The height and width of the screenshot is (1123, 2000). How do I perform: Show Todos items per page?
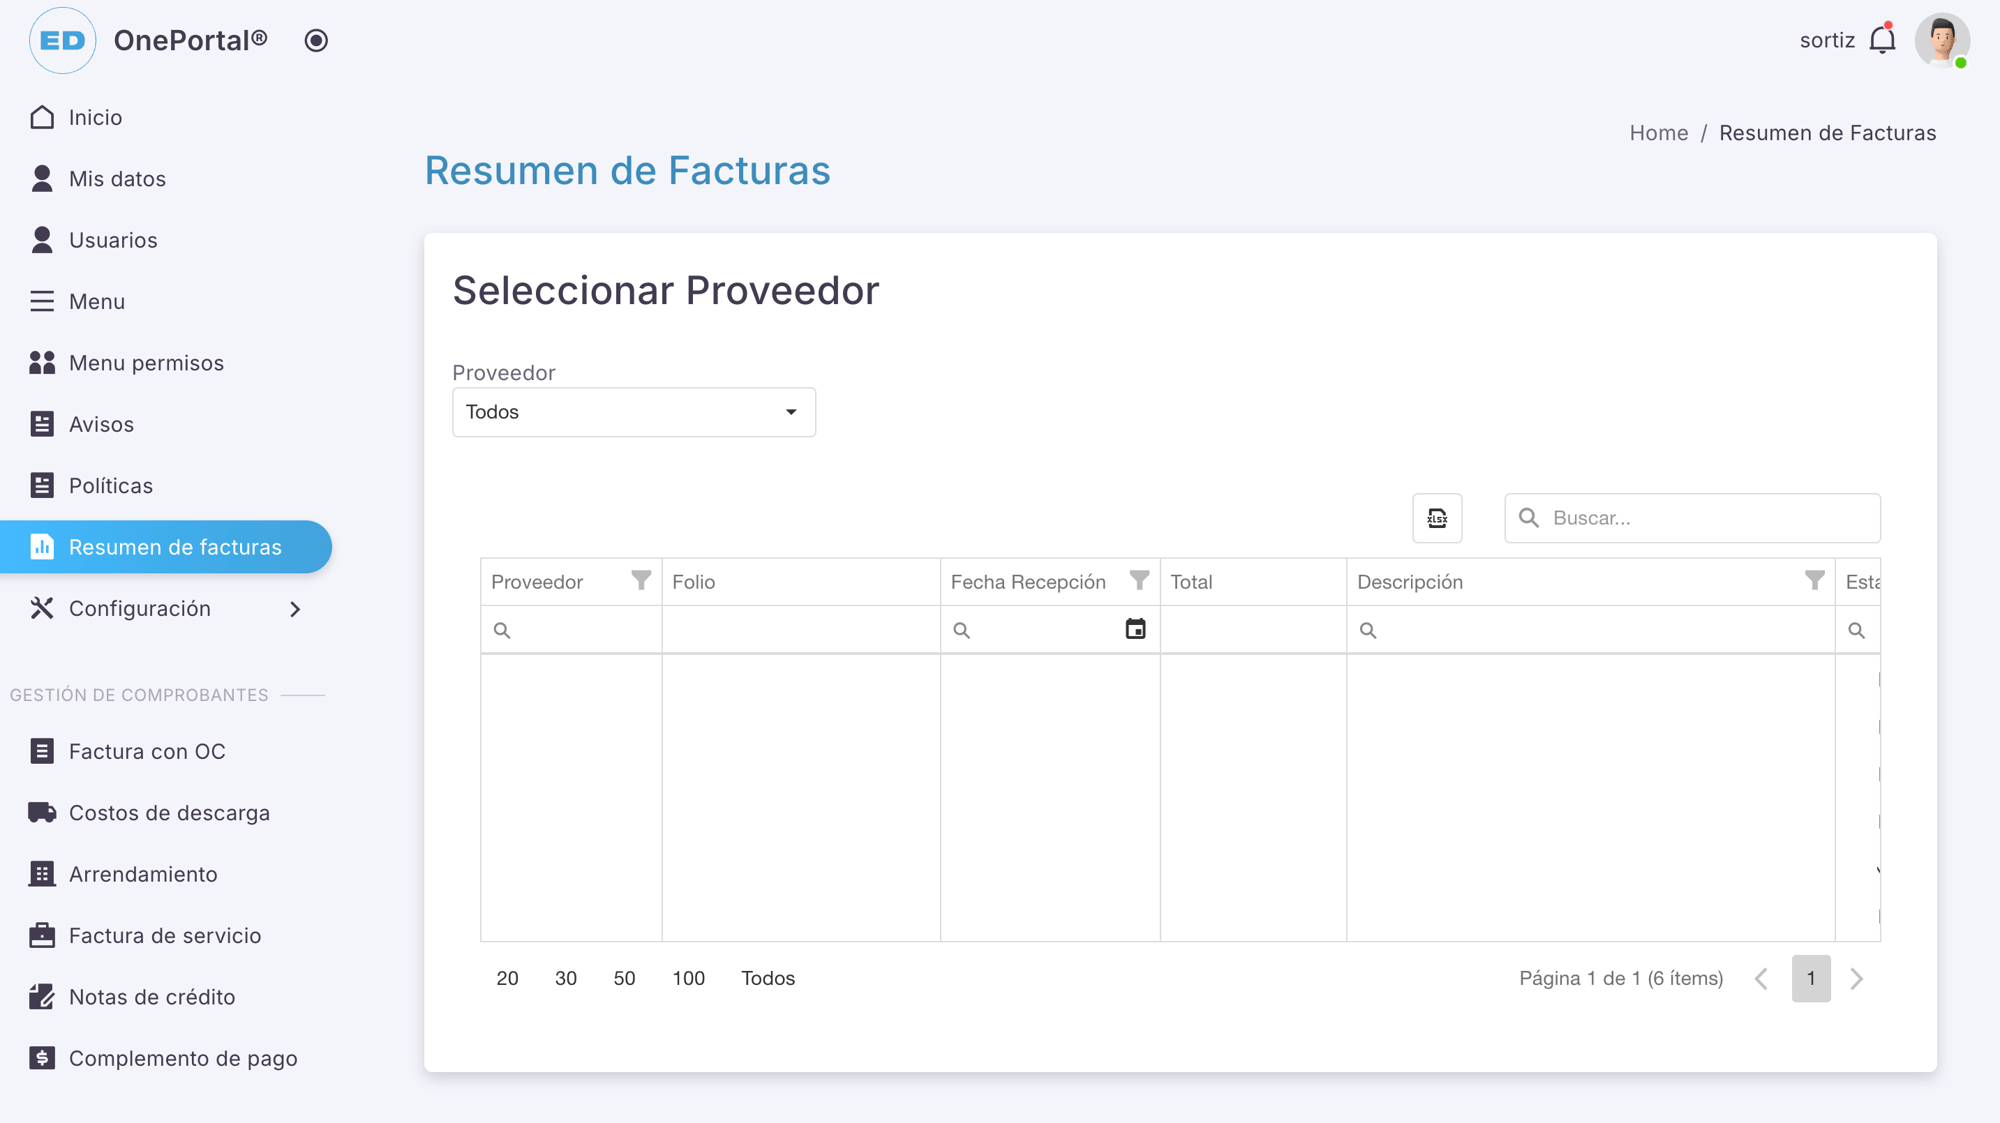tap(767, 978)
